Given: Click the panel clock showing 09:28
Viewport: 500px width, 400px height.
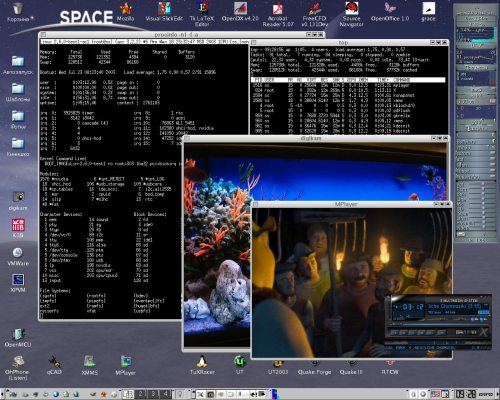Looking at the screenshot, I should [x=466, y=394].
